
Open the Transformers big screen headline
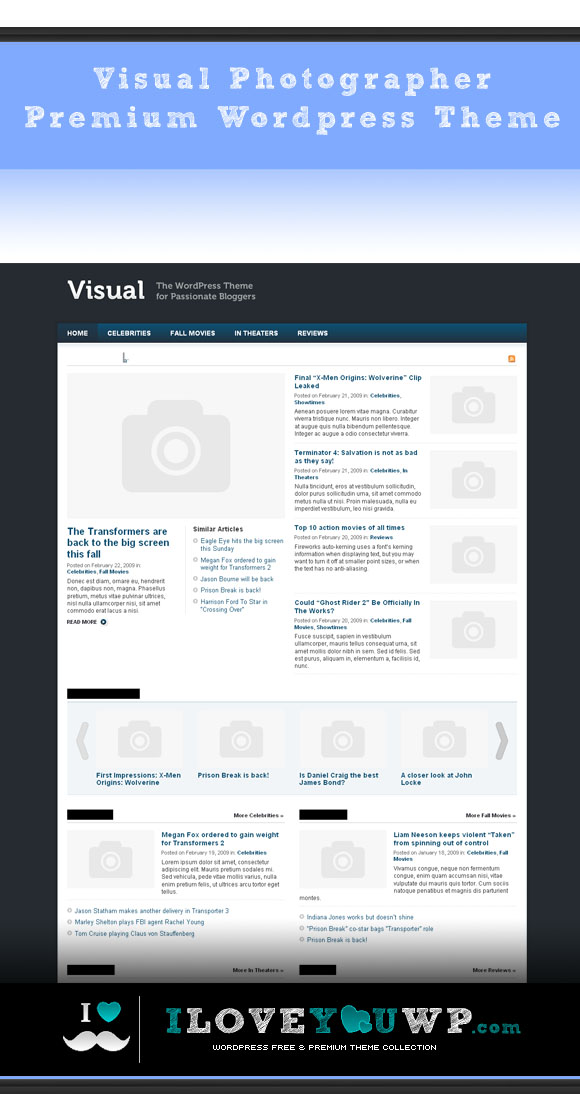[x=118, y=543]
